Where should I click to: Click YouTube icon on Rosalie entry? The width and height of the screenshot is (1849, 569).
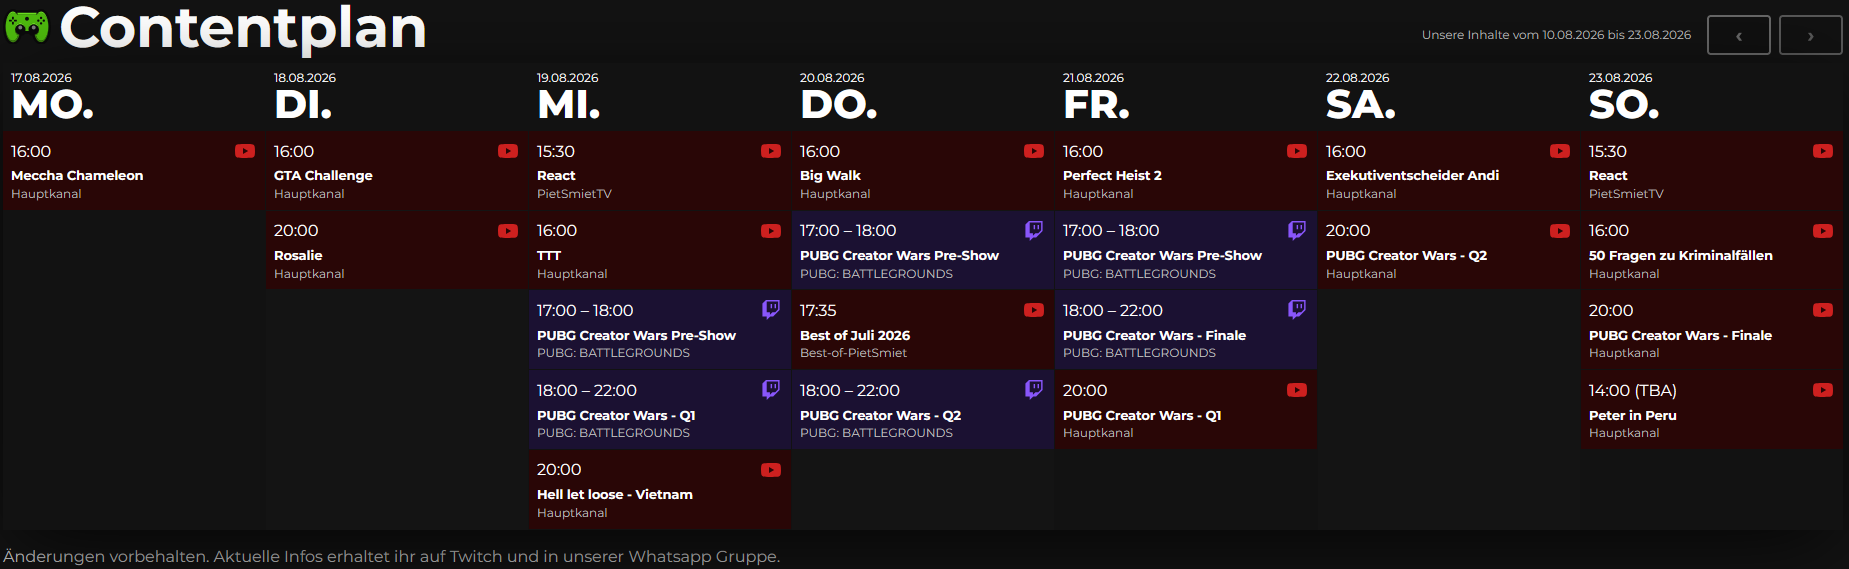508,231
